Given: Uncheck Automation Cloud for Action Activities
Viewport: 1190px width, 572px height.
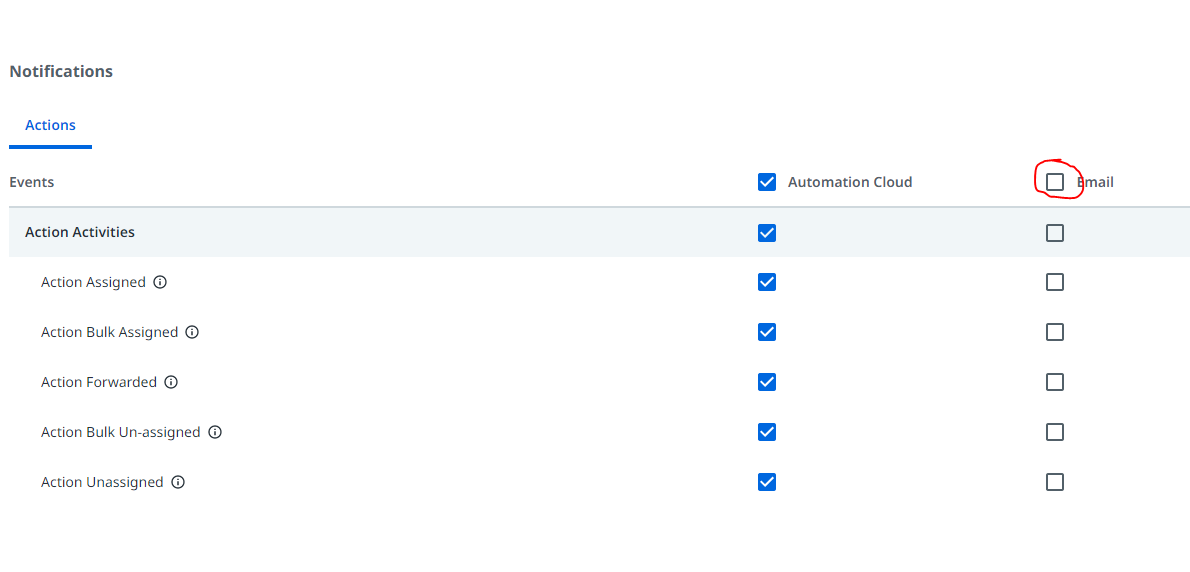Looking at the screenshot, I should [x=767, y=232].
